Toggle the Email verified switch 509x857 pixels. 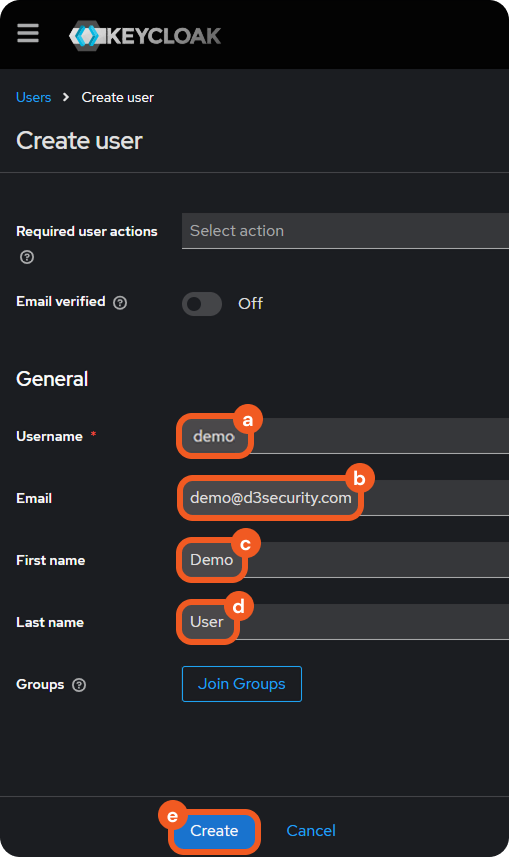202,304
